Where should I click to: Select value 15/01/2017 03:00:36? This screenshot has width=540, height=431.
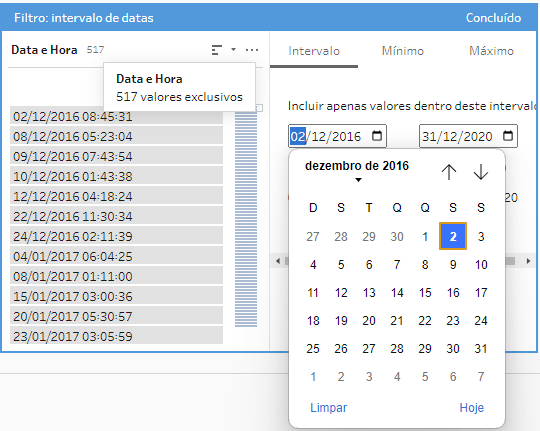(x=116, y=296)
